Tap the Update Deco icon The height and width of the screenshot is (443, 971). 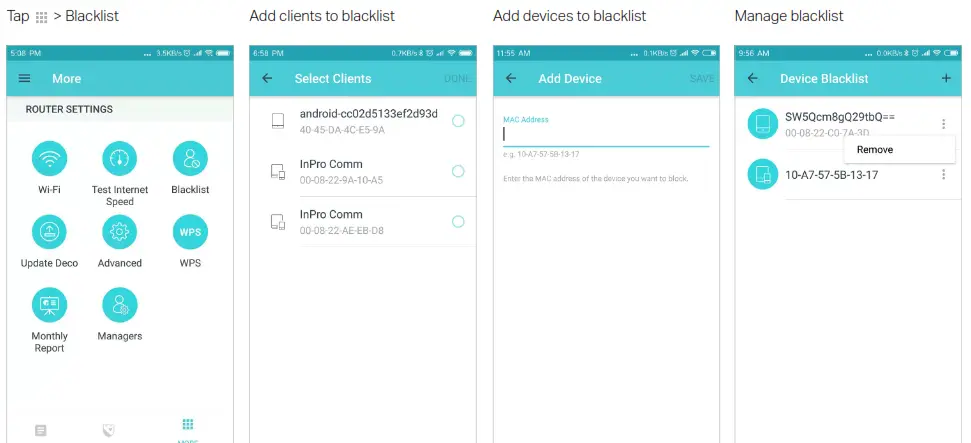click(49, 232)
